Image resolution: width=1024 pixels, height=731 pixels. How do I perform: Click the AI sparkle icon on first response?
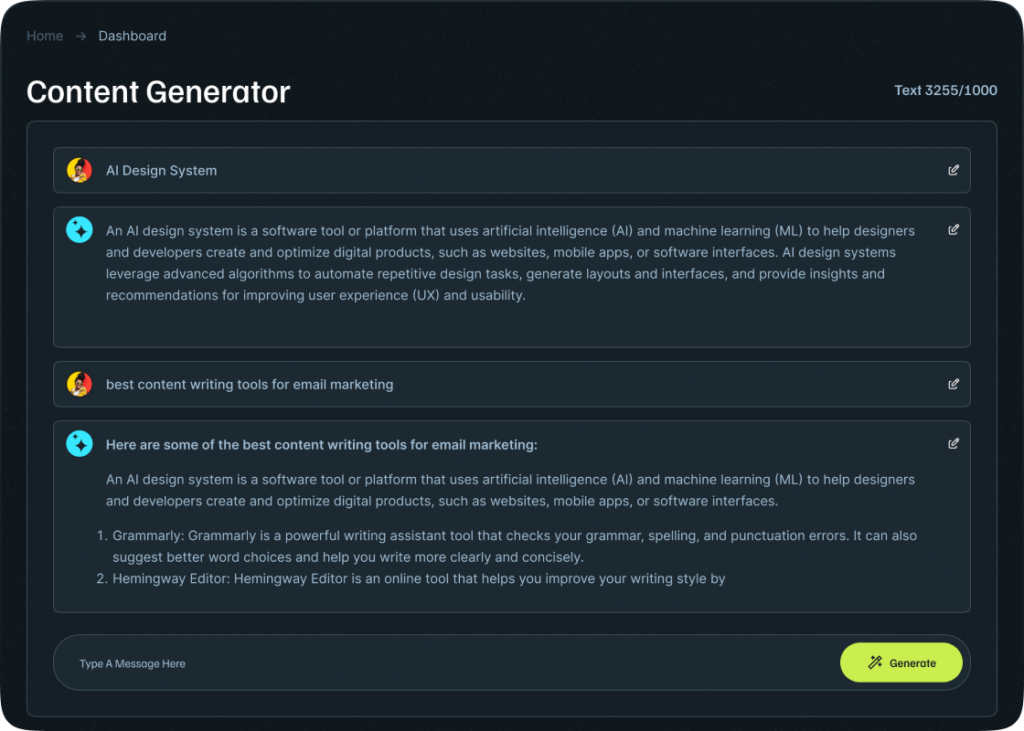[79, 229]
